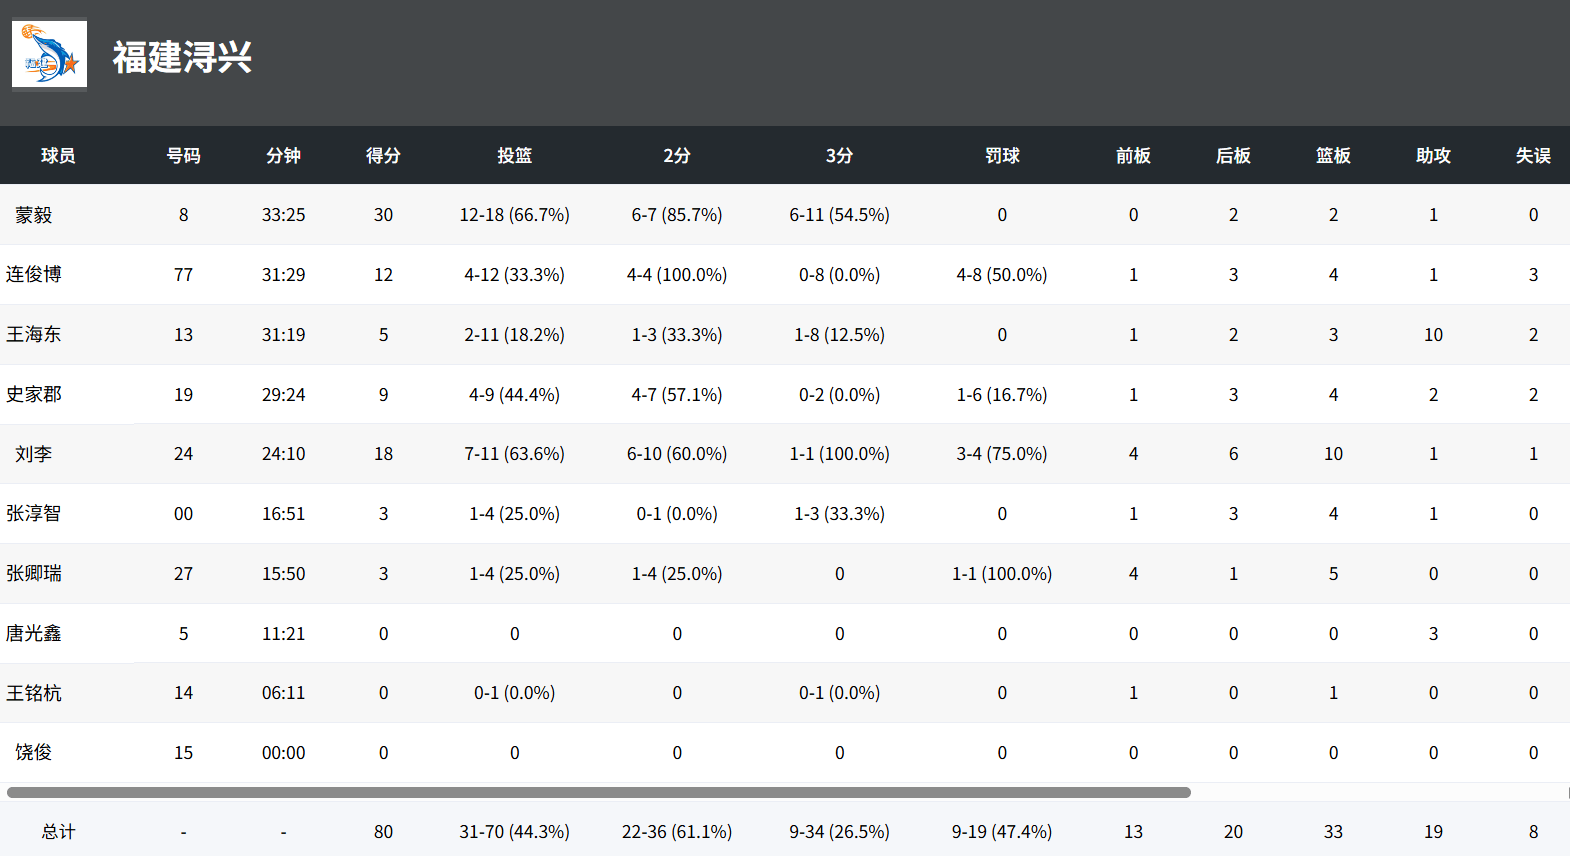
Task: Click the horizontal scrollbar under the table
Action: pyautogui.click(x=598, y=793)
